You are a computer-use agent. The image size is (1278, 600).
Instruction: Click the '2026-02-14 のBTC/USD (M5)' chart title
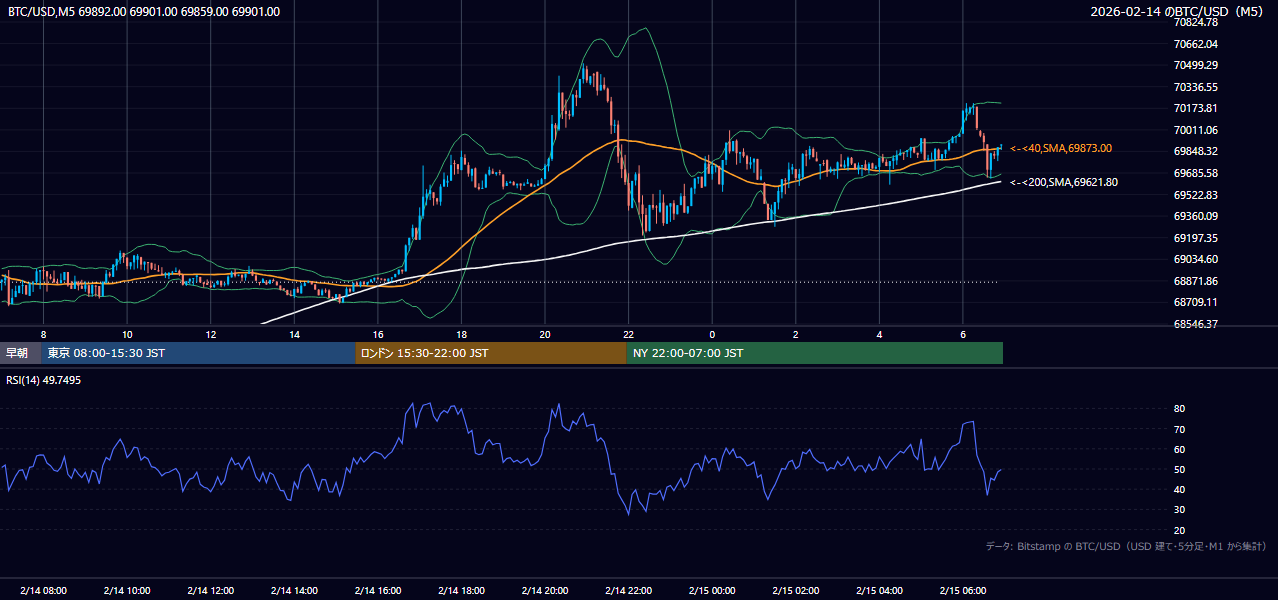point(1178,12)
